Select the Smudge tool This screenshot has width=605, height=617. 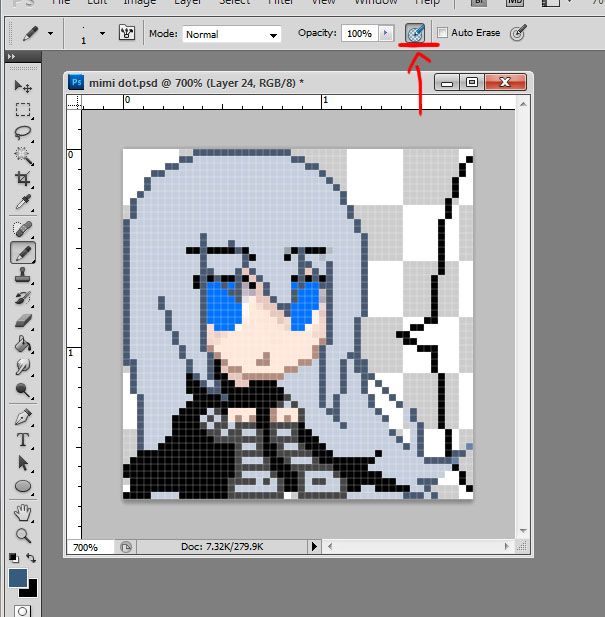pos(22,367)
